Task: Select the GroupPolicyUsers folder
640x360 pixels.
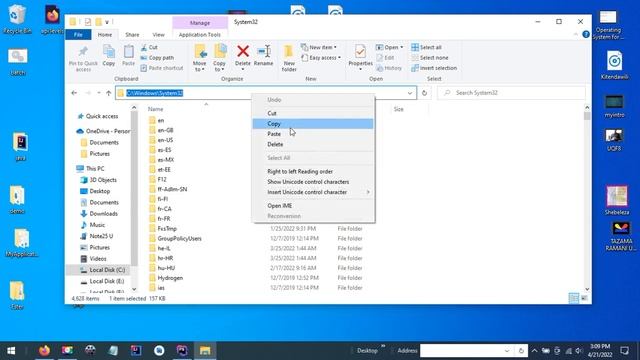Action: (179, 239)
